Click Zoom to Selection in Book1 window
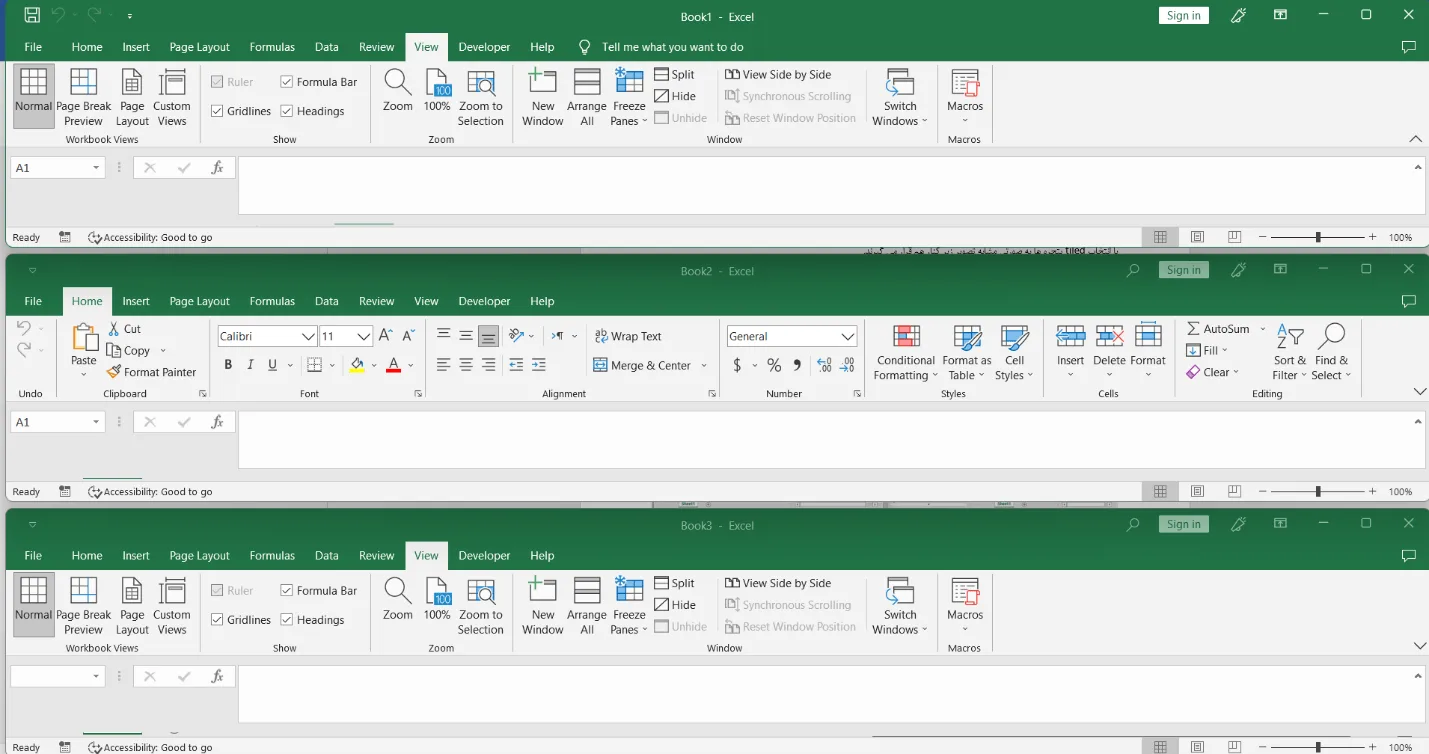The height and width of the screenshot is (754, 1429). click(481, 98)
